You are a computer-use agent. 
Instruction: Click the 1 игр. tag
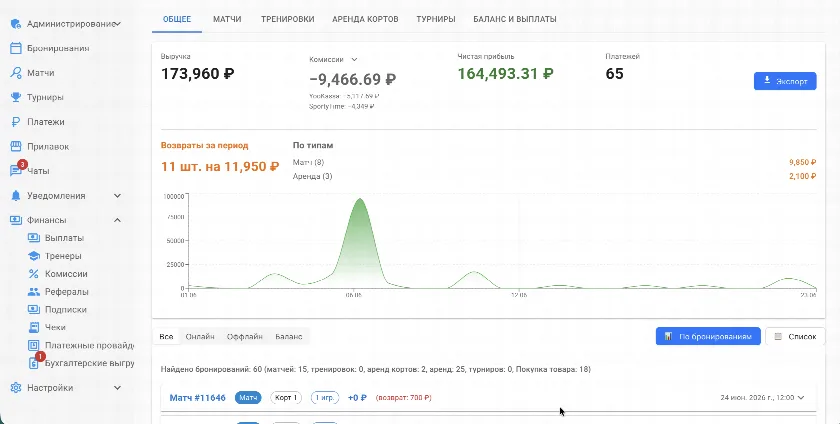pos(325,398)
